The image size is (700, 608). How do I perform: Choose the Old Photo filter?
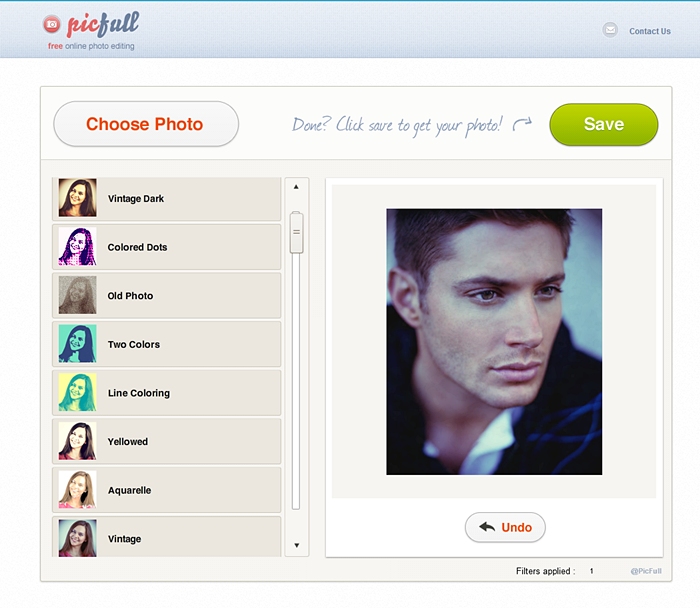[167, 296]
